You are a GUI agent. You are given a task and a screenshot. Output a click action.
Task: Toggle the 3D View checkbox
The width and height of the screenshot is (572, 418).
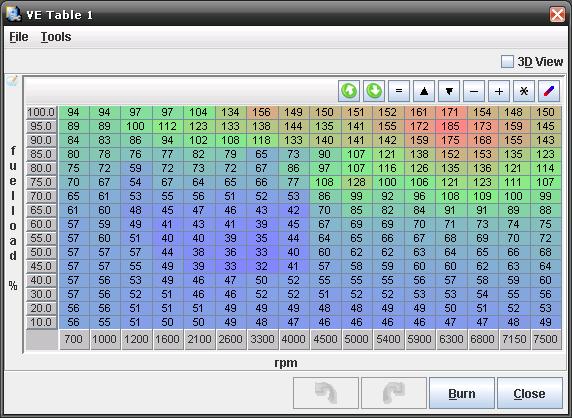pos(507,62)
